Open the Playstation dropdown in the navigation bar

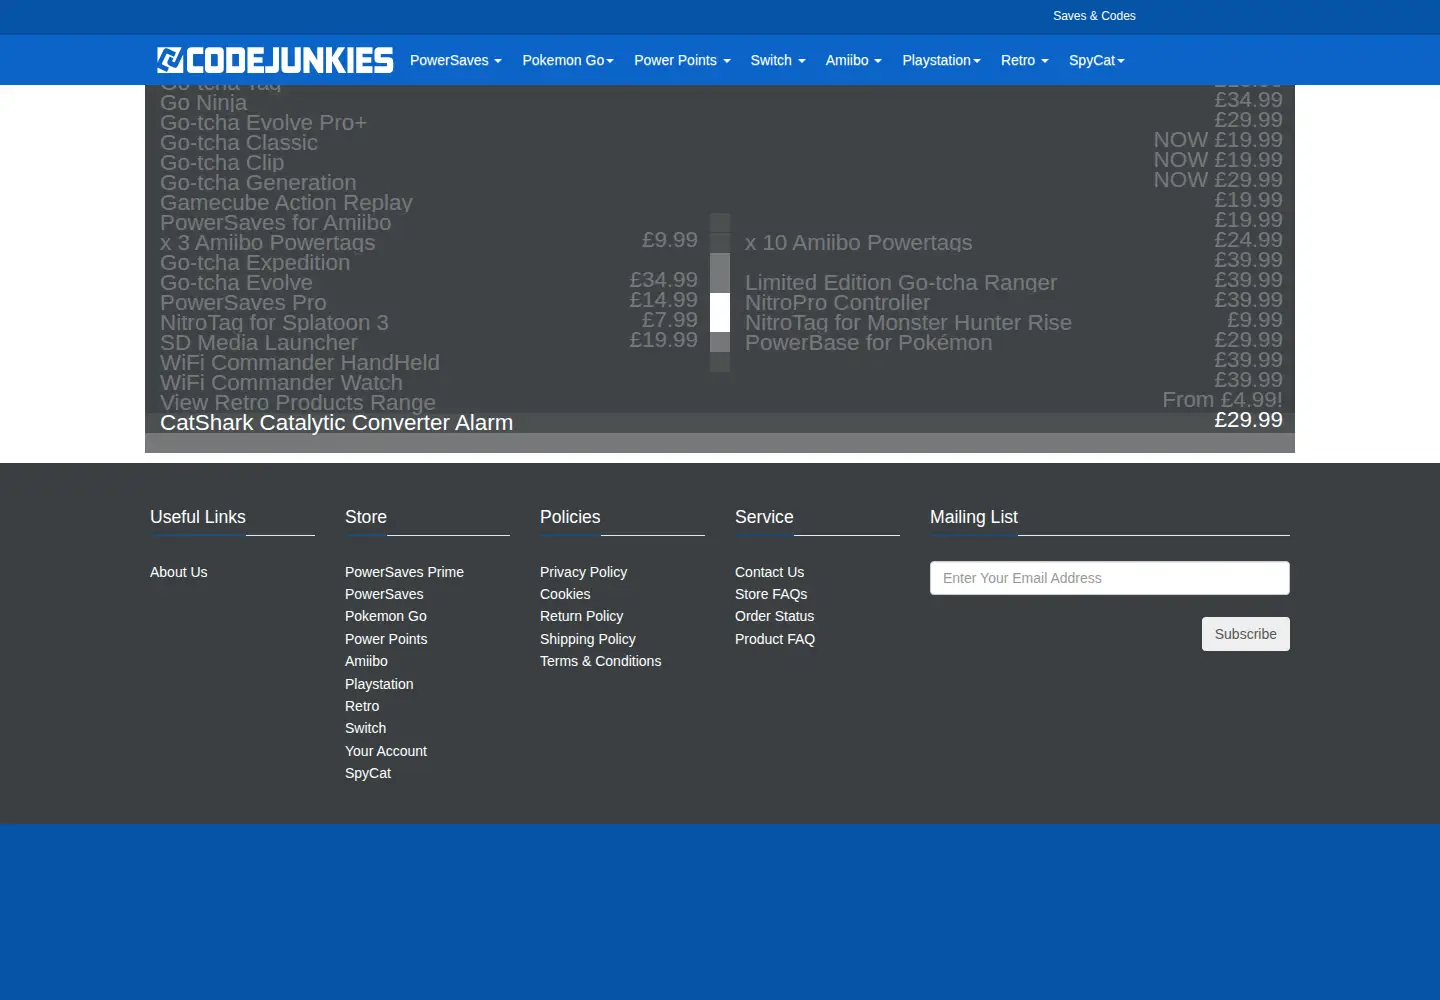(x=941, y=60)
